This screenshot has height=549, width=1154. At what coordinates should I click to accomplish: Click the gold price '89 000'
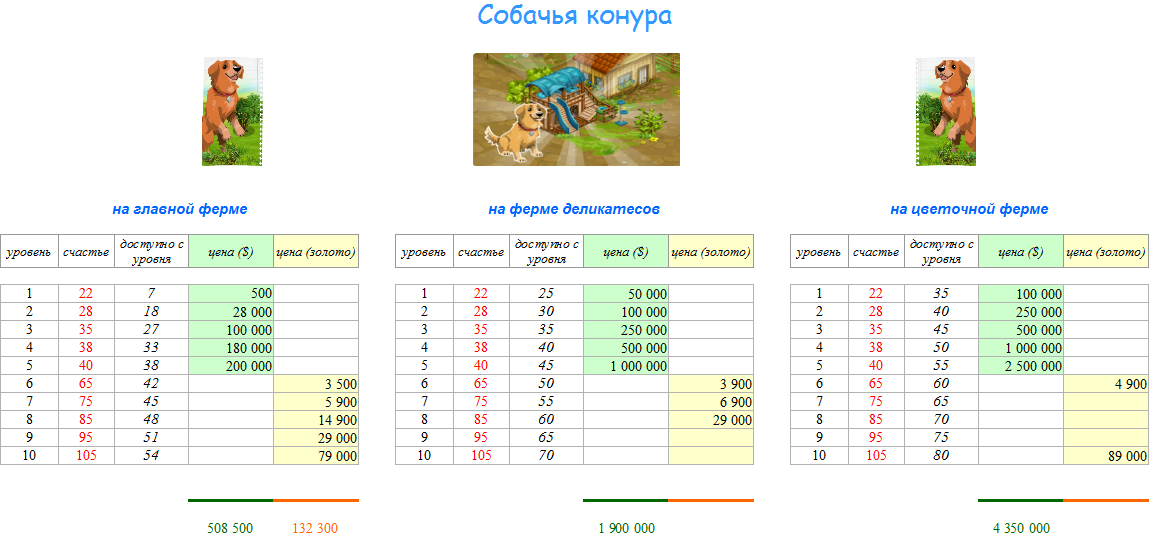[1106, 456]
